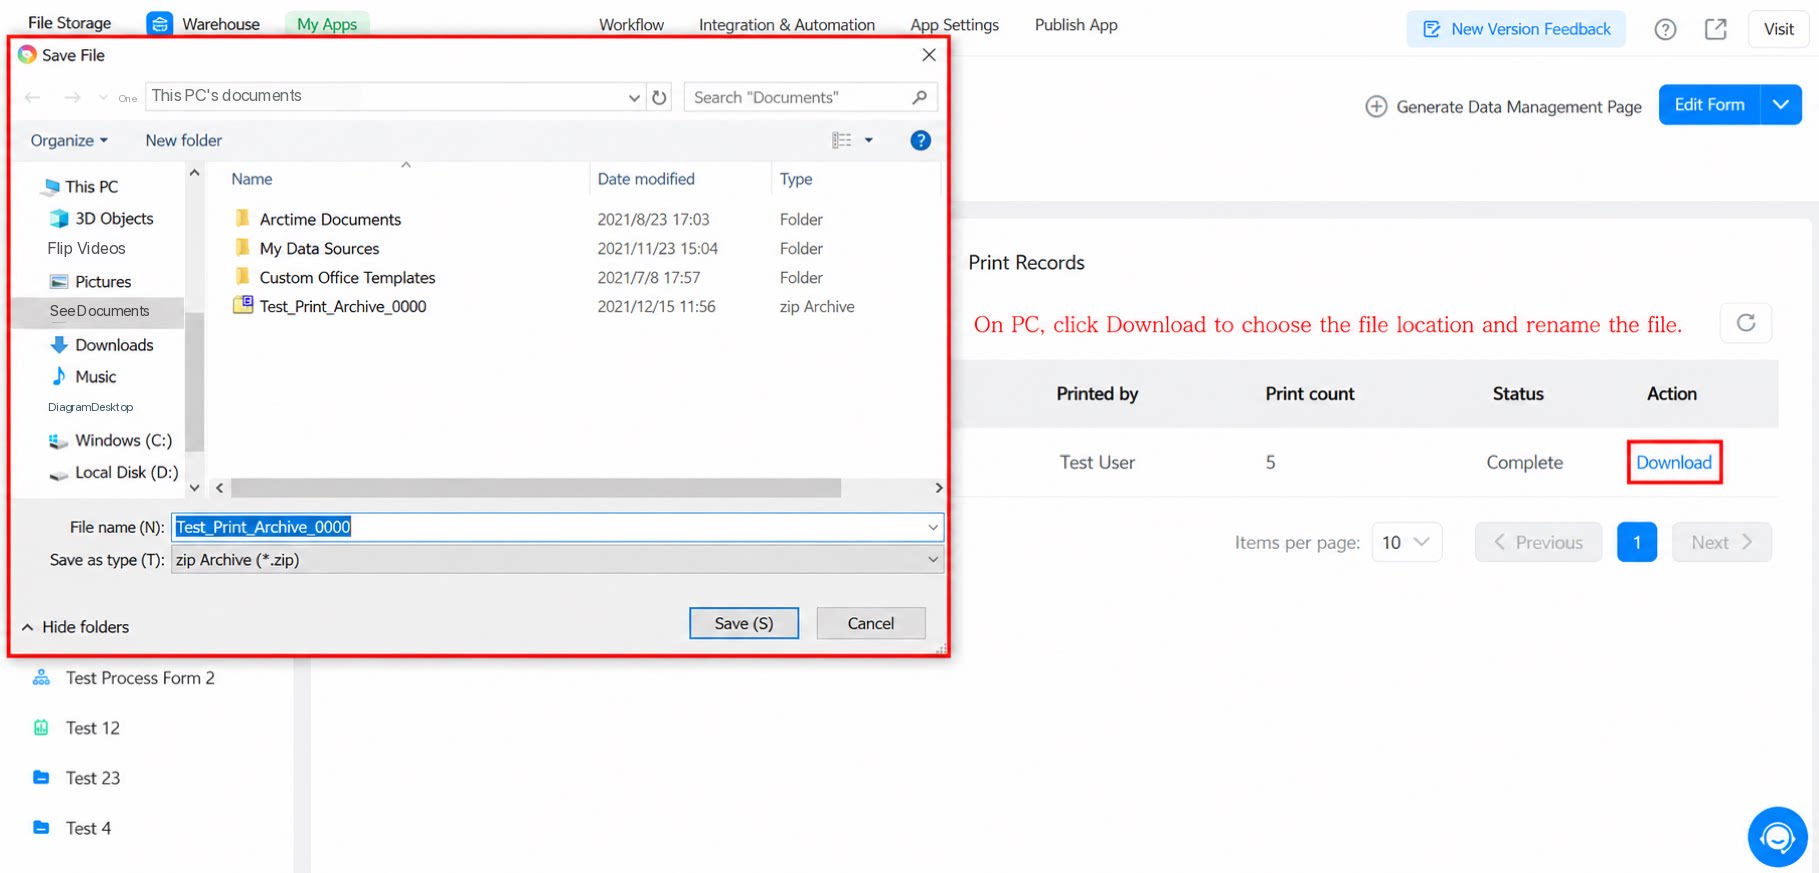Click the Generate Data Management Page plus icon
This screenshot has width=1819, height=873.
point(1376,106)
